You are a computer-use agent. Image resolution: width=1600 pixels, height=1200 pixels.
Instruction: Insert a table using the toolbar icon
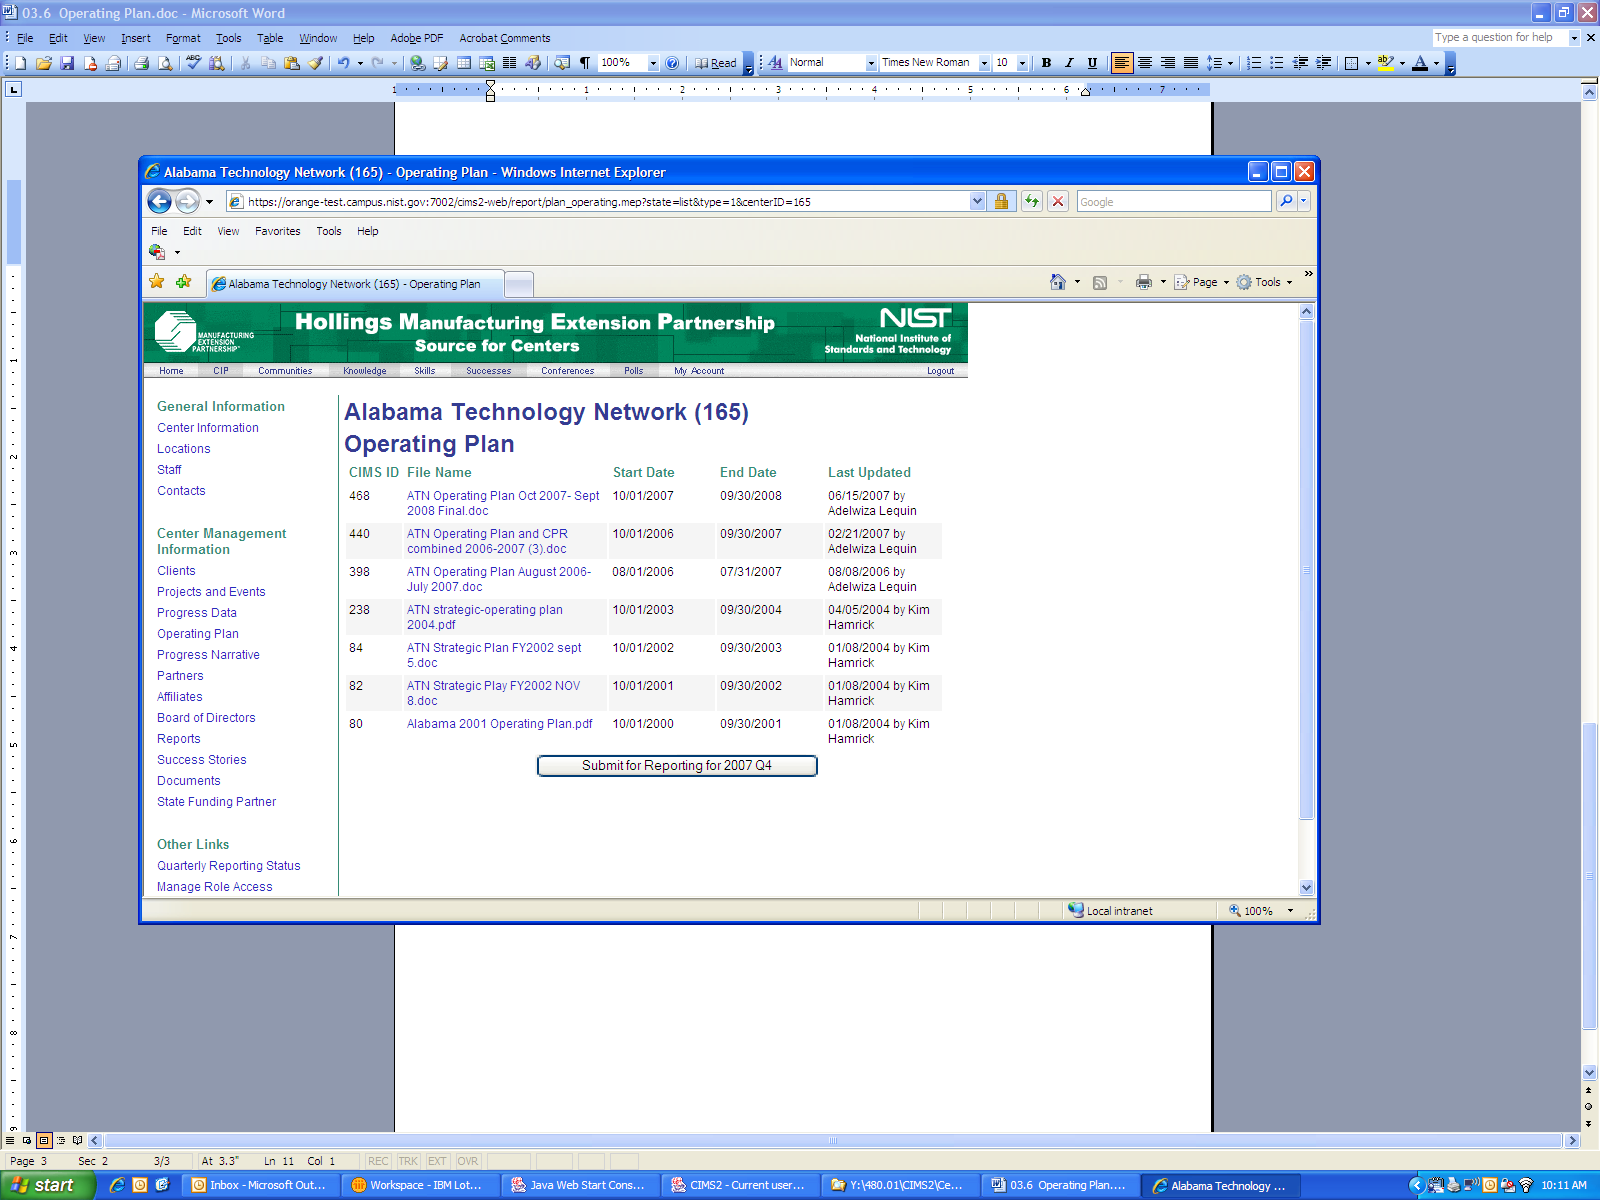tap(464, 63)
